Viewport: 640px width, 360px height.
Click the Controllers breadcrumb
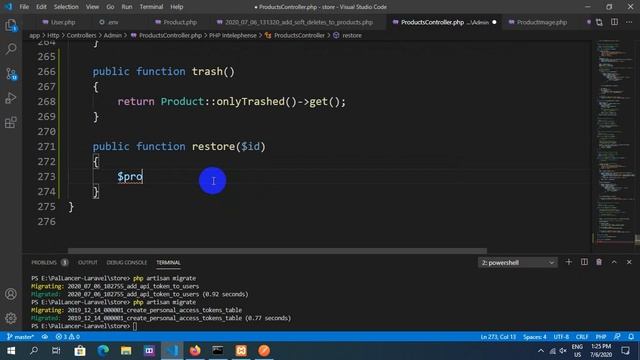[x=81, y=36]
